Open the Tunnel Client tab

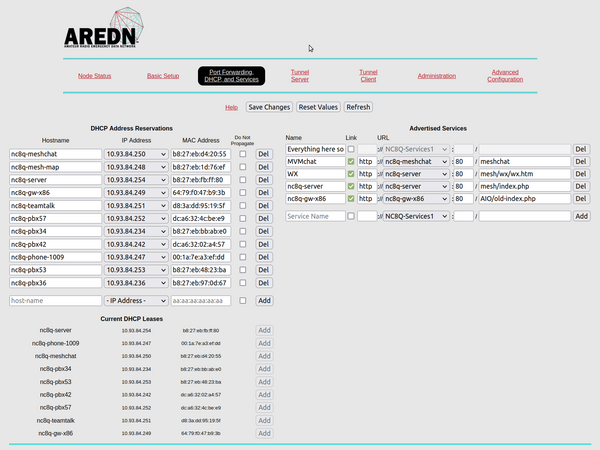(368, 76)
